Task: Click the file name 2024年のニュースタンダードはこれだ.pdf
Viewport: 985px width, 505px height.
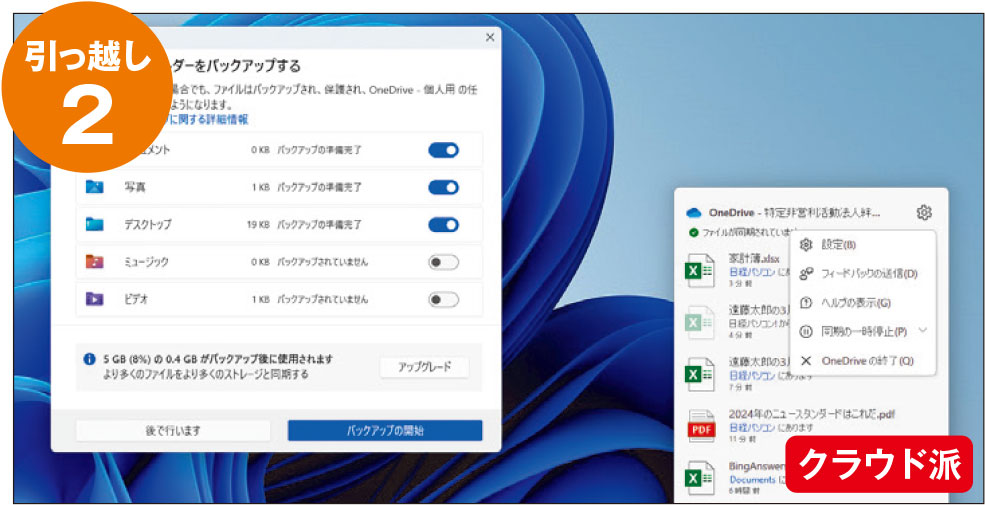Action: (812, 415)
